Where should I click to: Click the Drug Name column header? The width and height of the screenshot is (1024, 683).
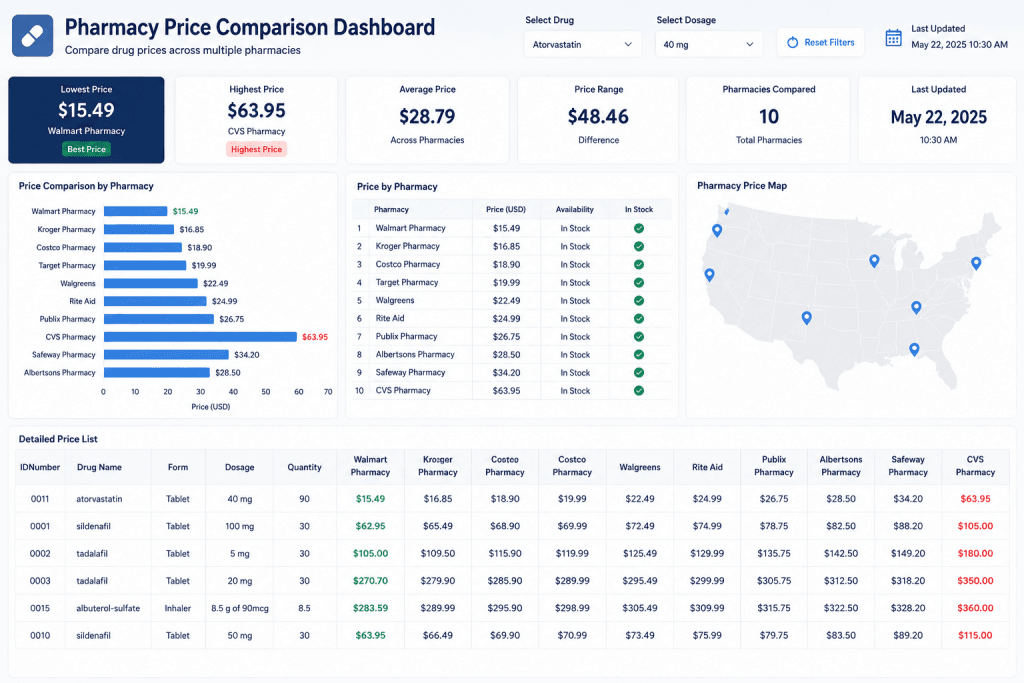[x=99, y=468]
